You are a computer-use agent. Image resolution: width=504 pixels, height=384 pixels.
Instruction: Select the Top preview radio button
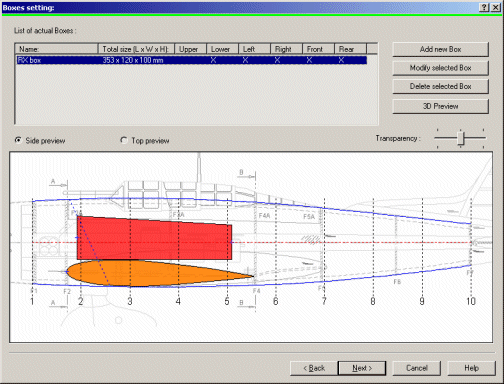coord(124,140)
